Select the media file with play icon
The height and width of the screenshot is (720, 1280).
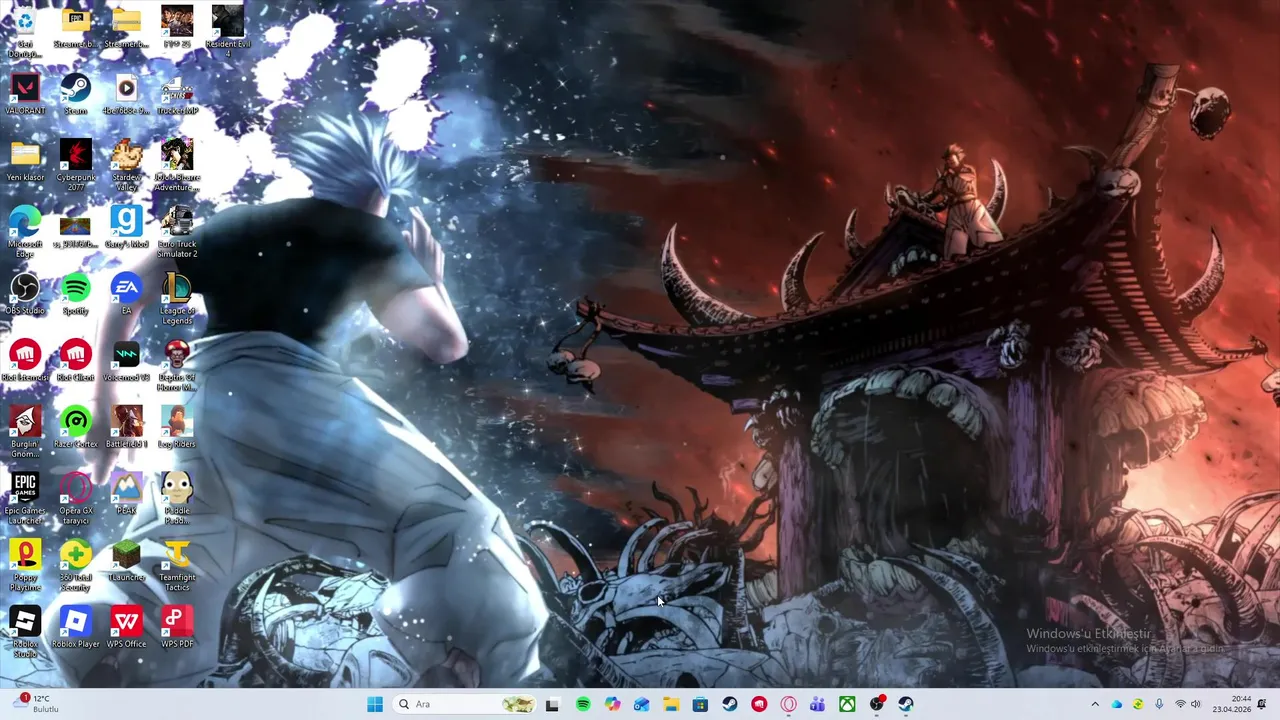pos(126,95)
